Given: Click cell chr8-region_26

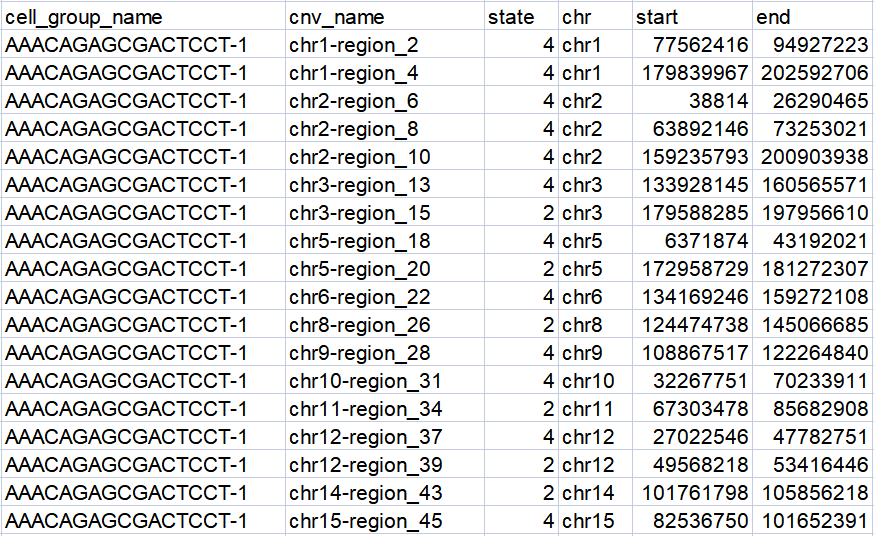Looking at the screenshot, I should (385, 324).
